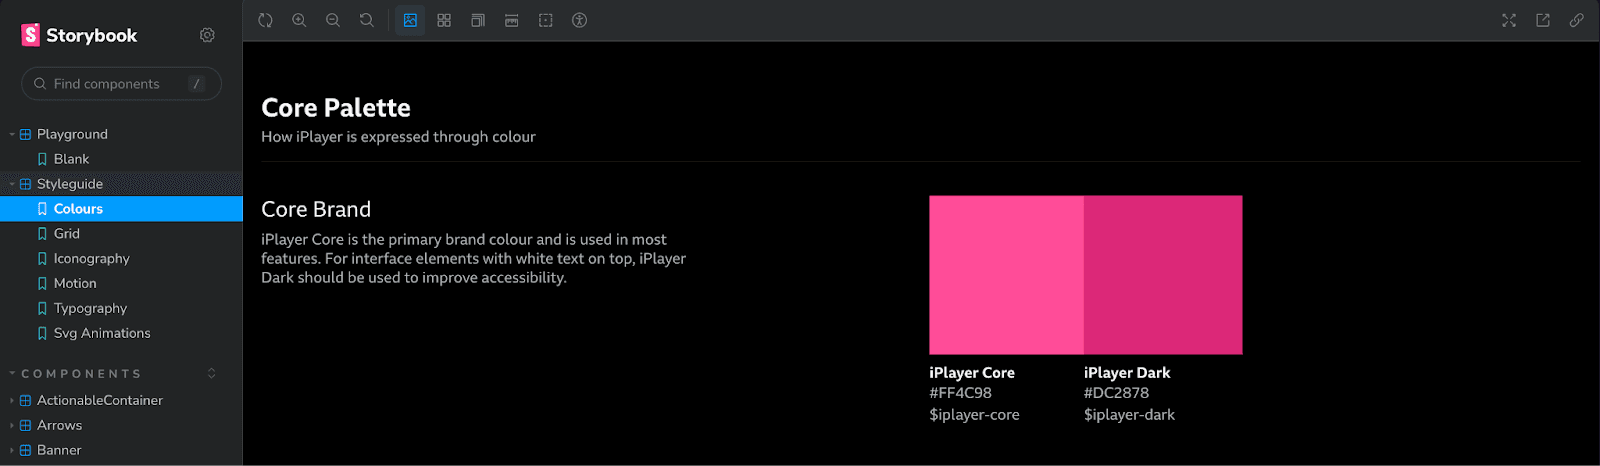The height and width of the screenshot is (466, 1600).
Task: Open the Typography story
Action: [121, 308]
